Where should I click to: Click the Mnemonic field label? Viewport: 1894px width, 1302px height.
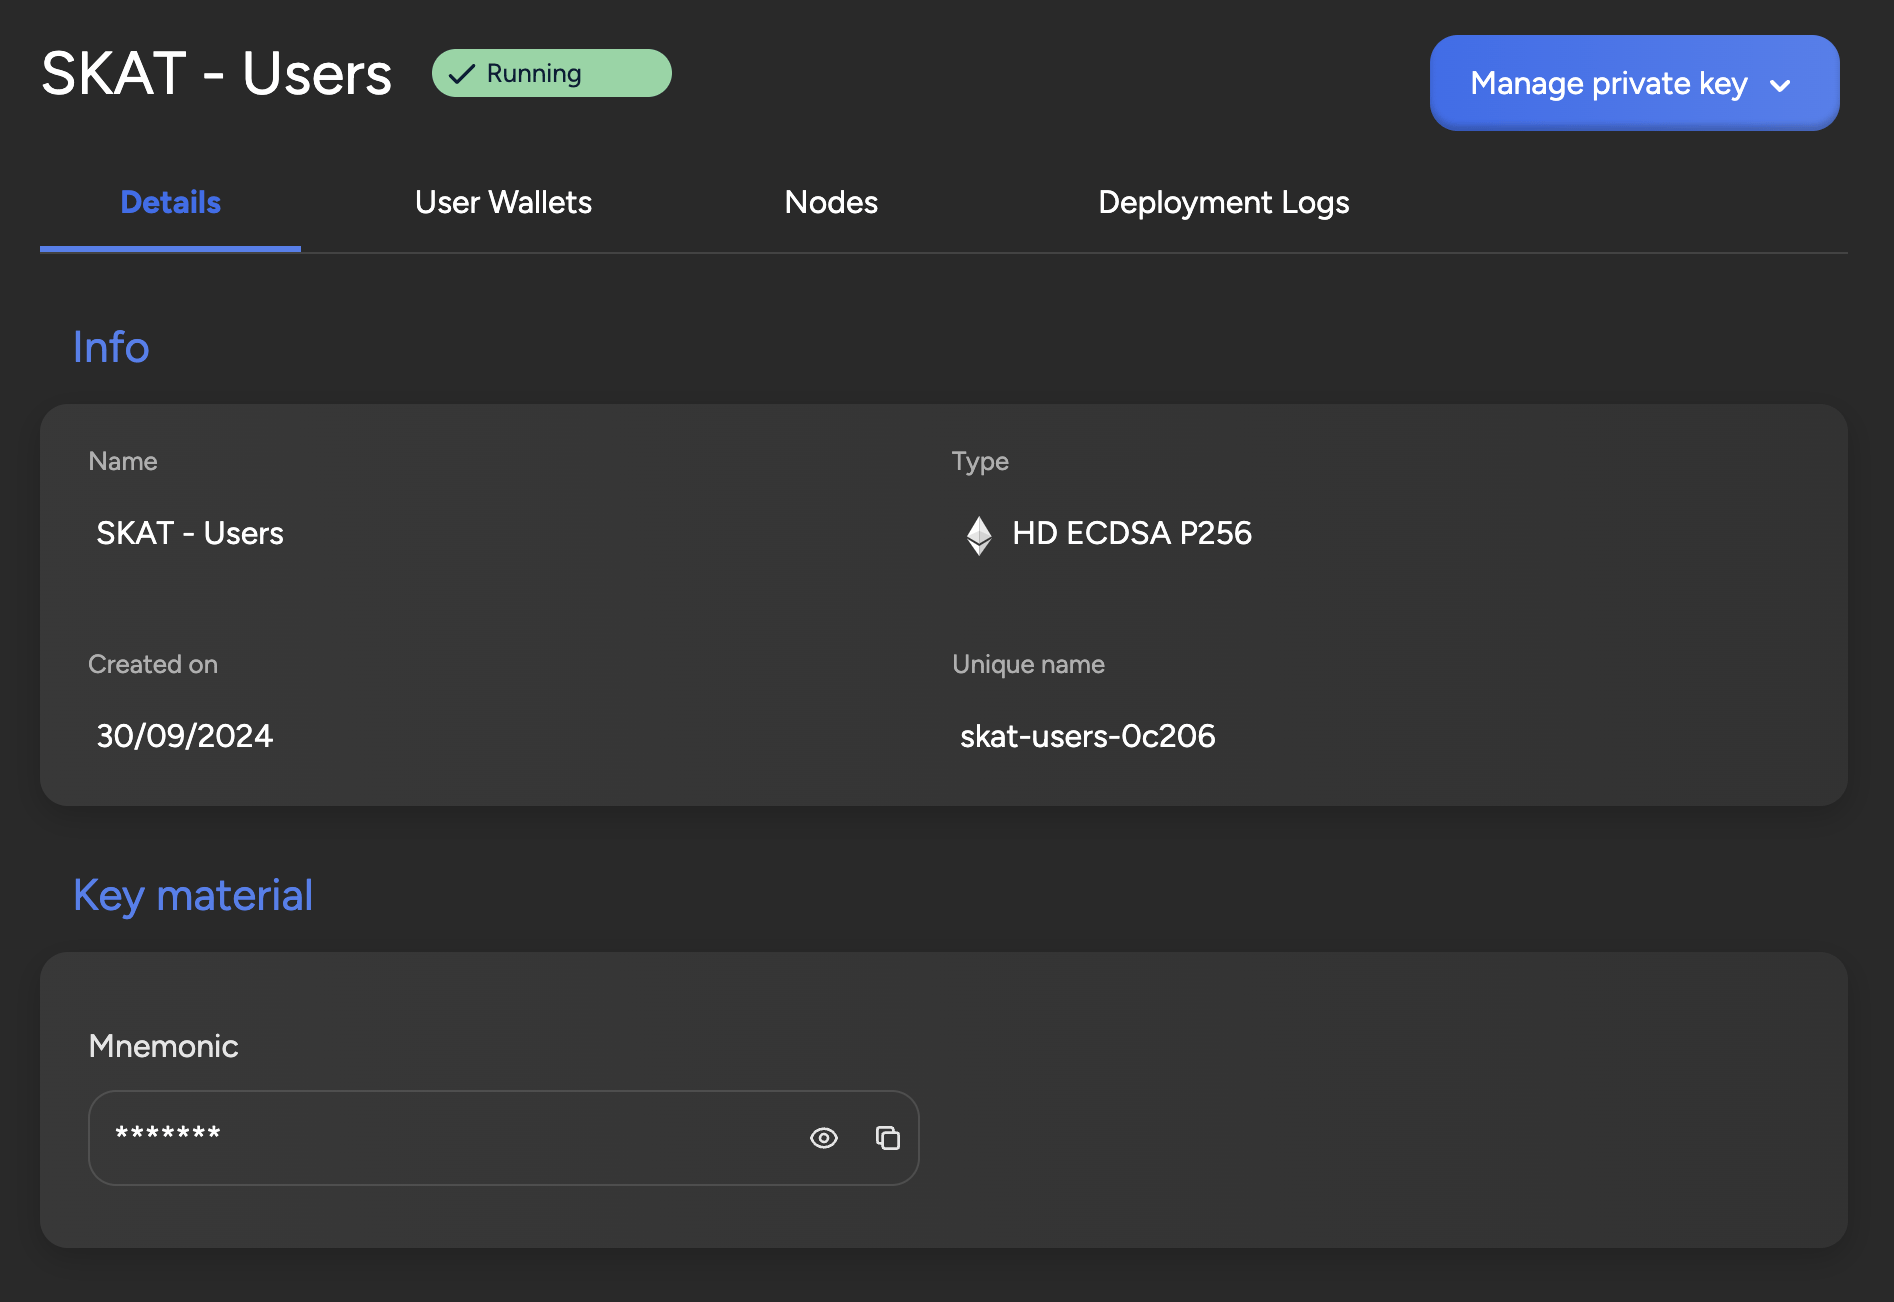point(163,1046)
